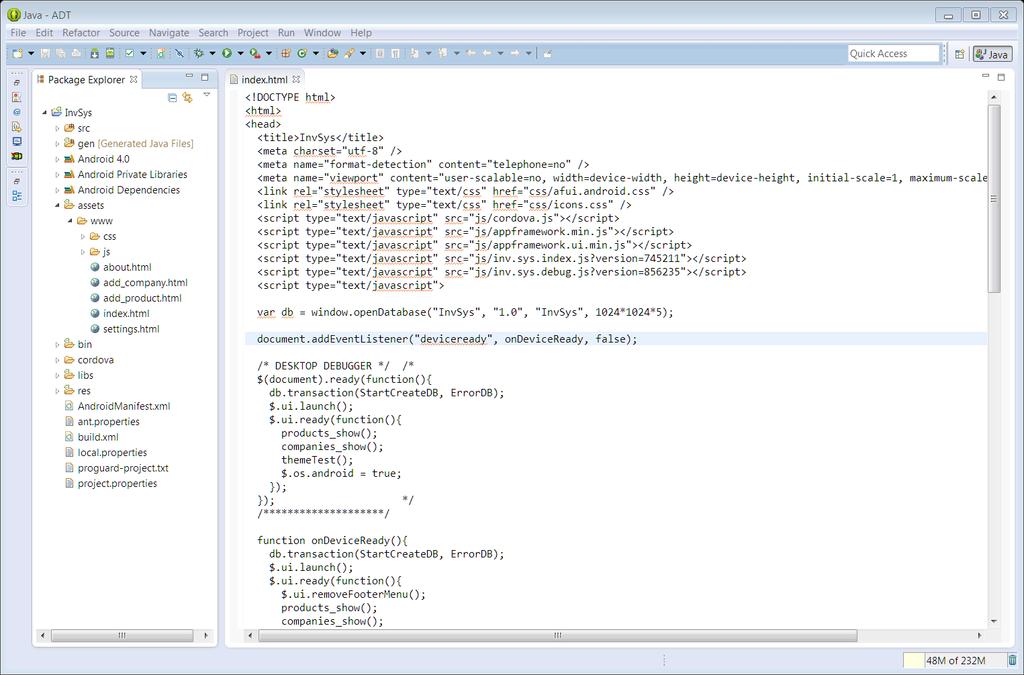Image resolution: width=1024 pixels, height=675 pixels.
Task: Select AndroidManifest.xml in Package Explorer
Action: 123,406
